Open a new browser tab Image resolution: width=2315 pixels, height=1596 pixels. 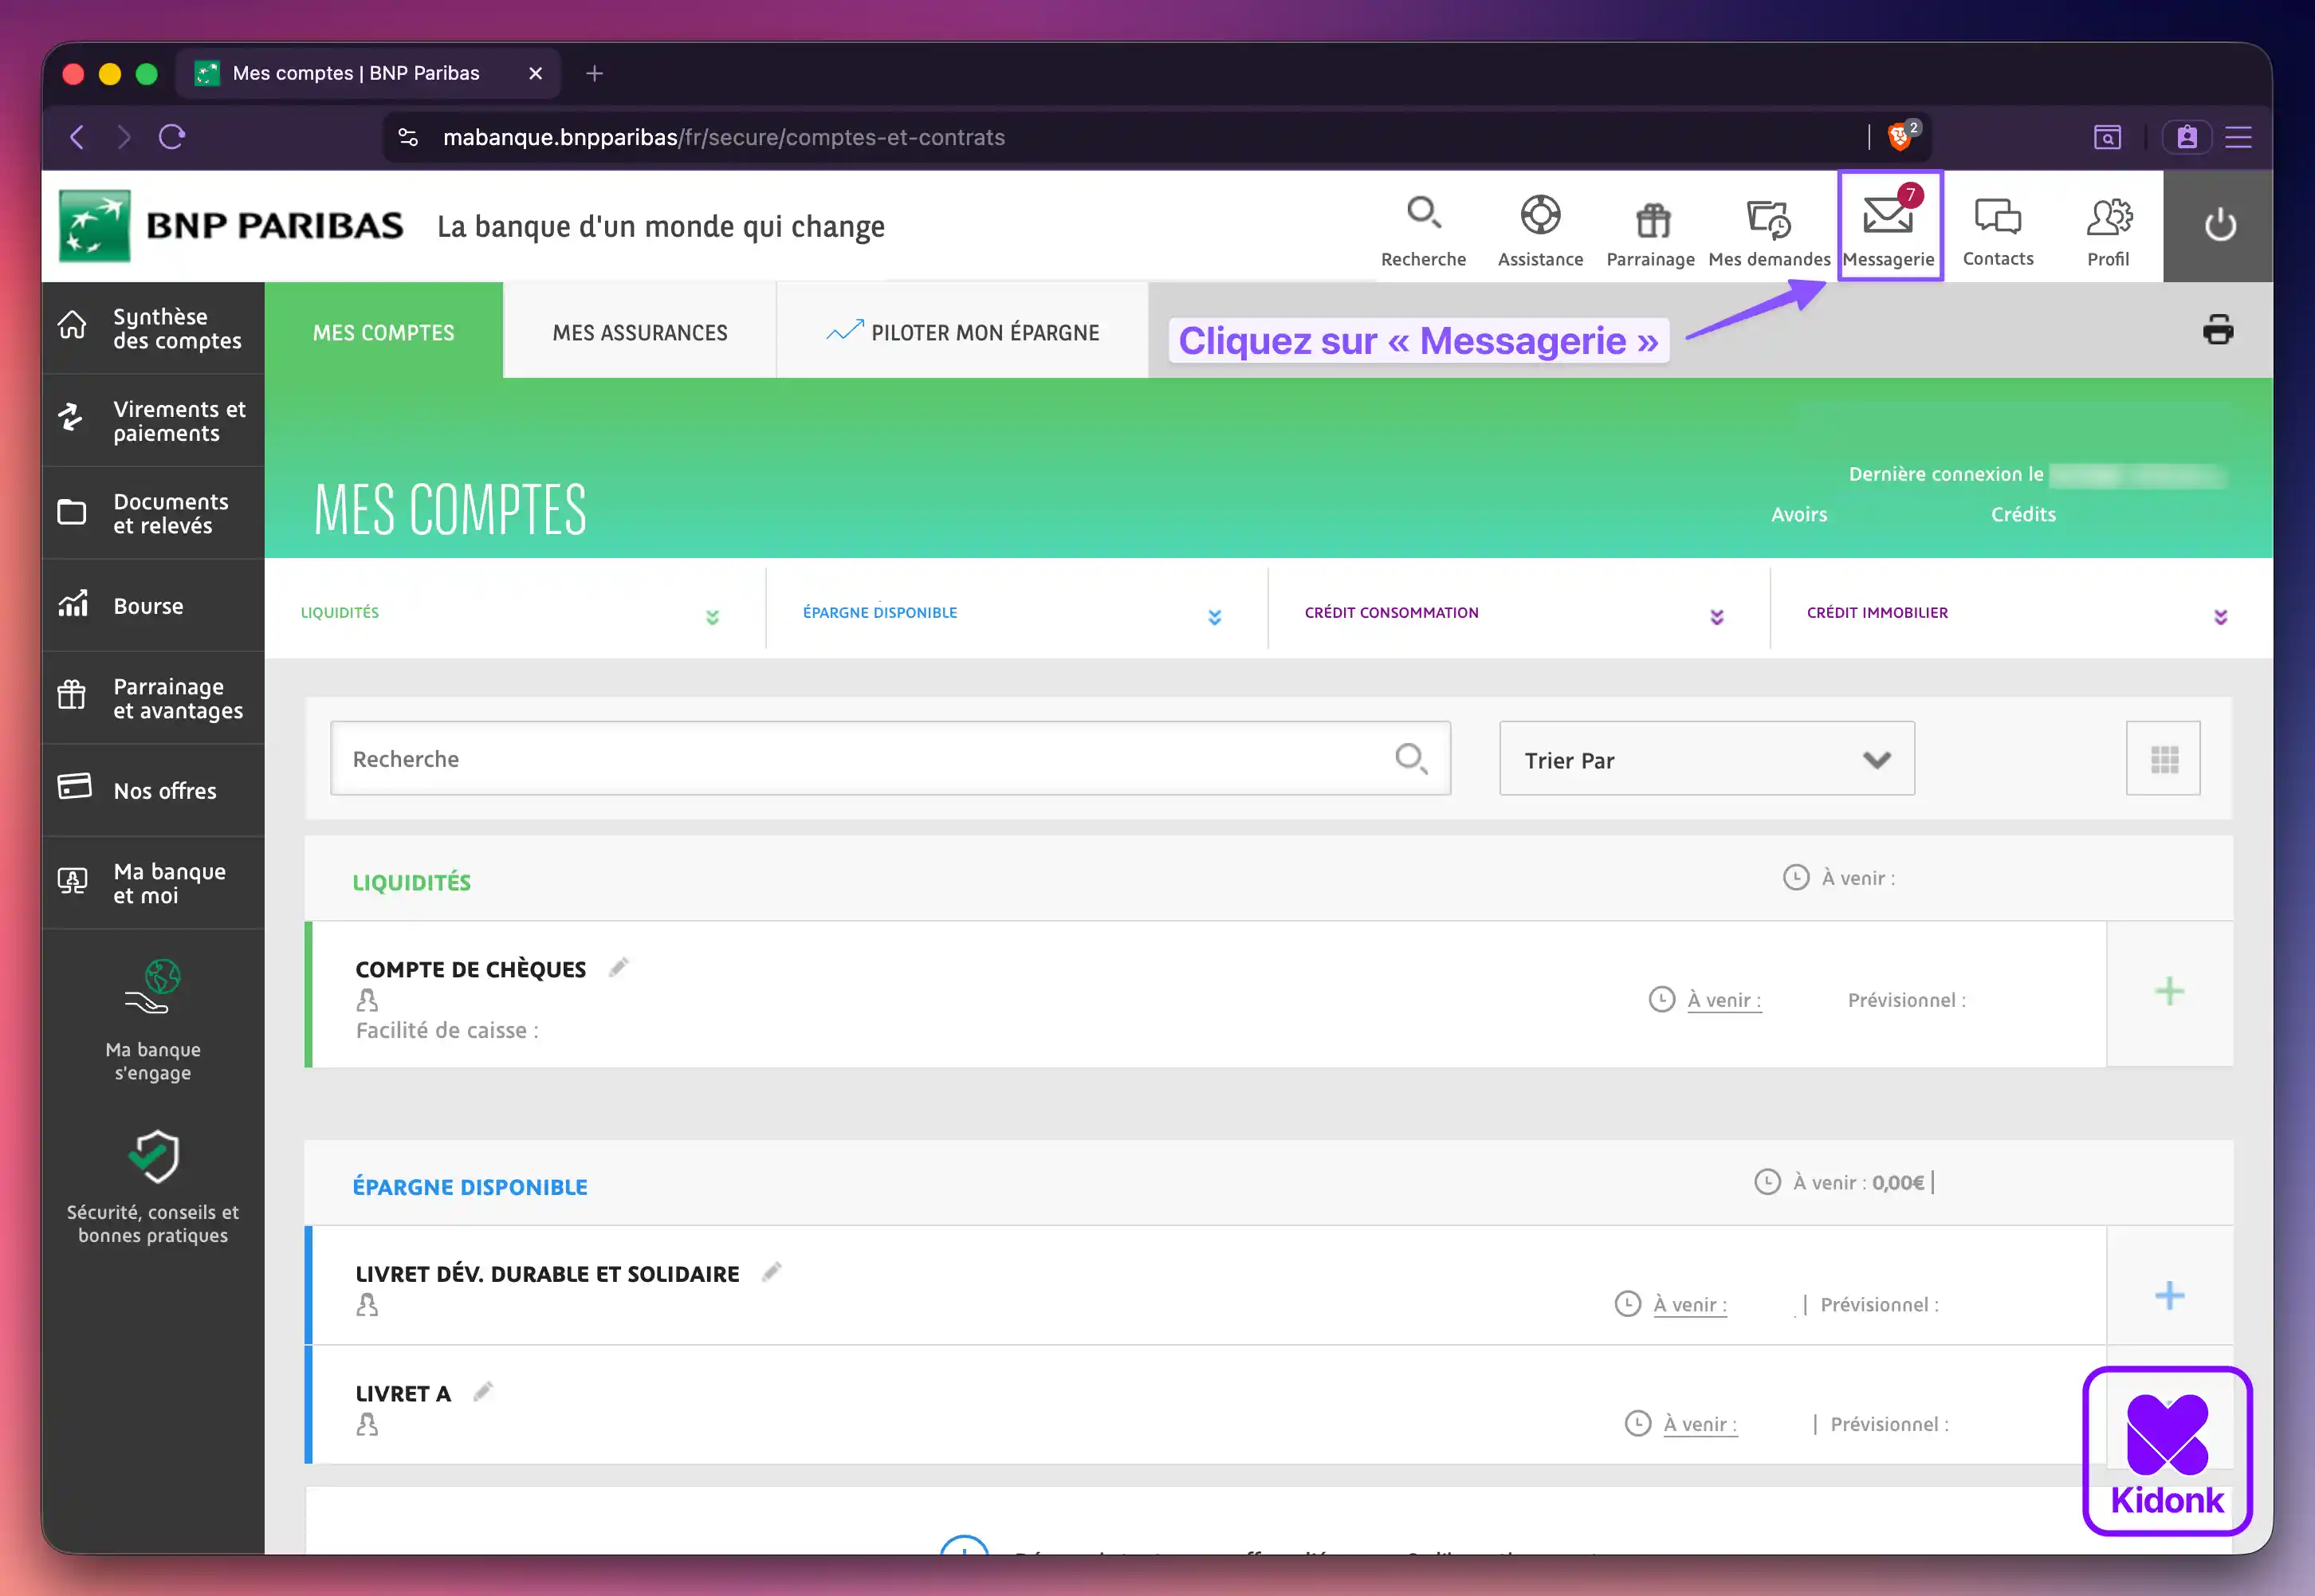594,73
